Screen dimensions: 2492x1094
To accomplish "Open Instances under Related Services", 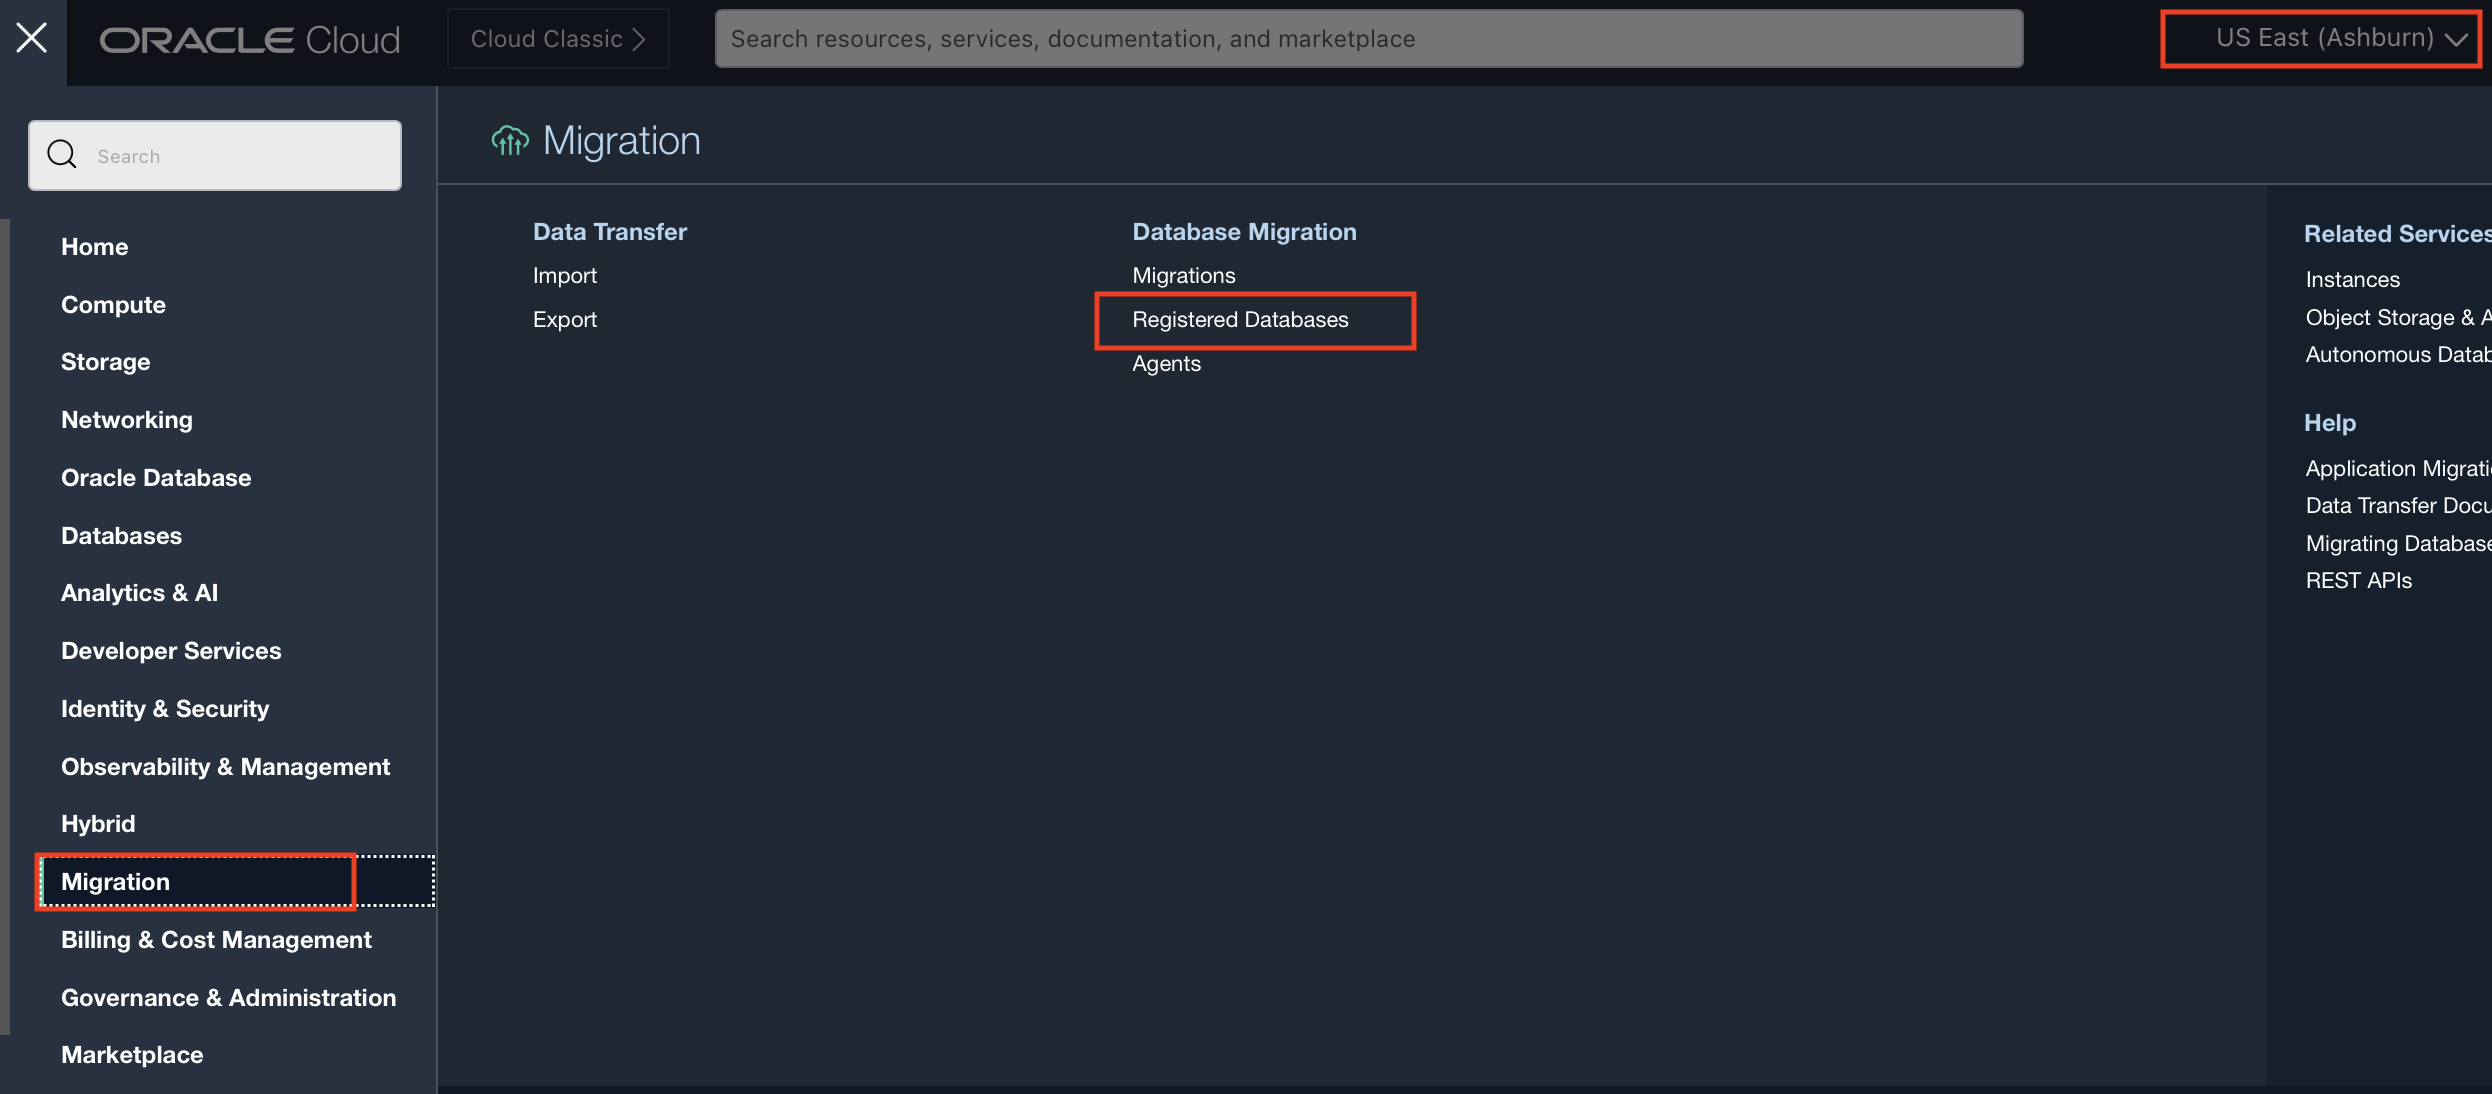I will tap(2352, 279).
